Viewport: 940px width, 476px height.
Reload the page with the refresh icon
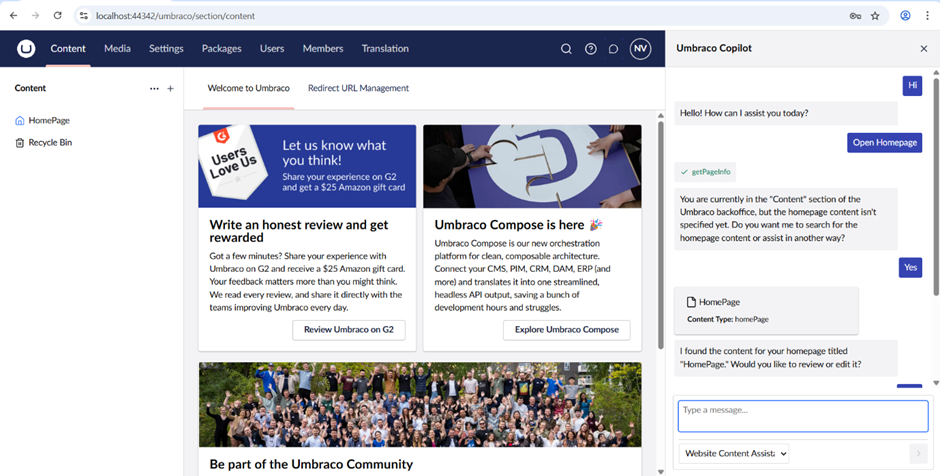pos(58,16)
